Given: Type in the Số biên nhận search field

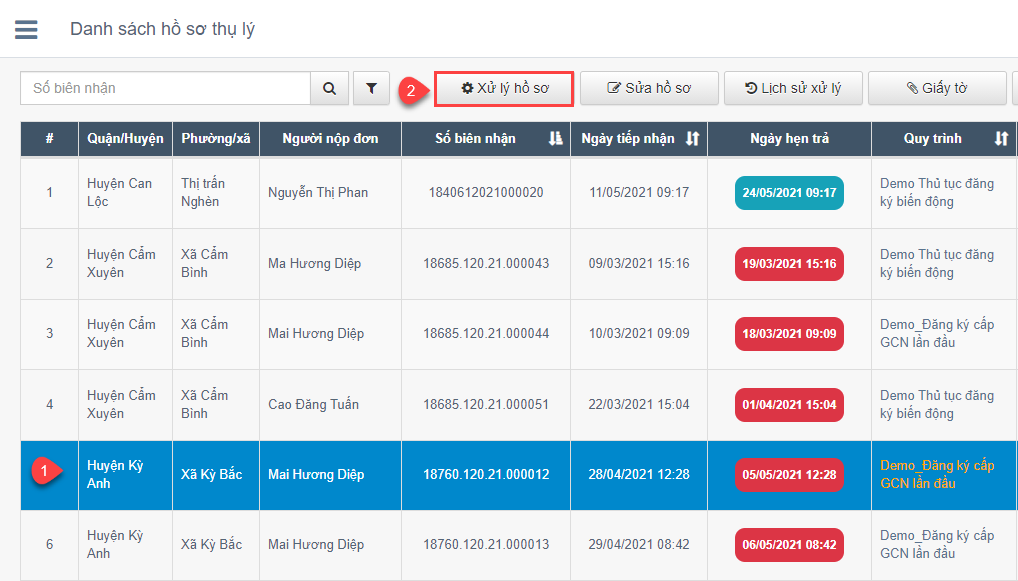Looking at the screenshot, I should 165,88.
